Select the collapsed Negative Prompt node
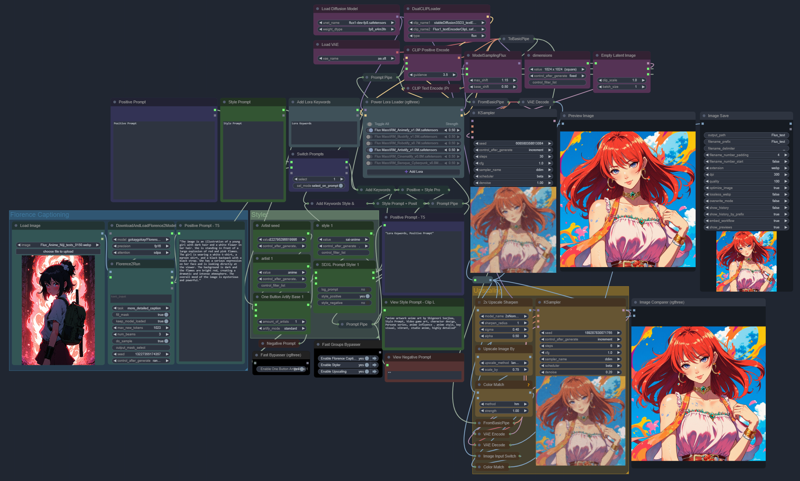 click(279, 343)
